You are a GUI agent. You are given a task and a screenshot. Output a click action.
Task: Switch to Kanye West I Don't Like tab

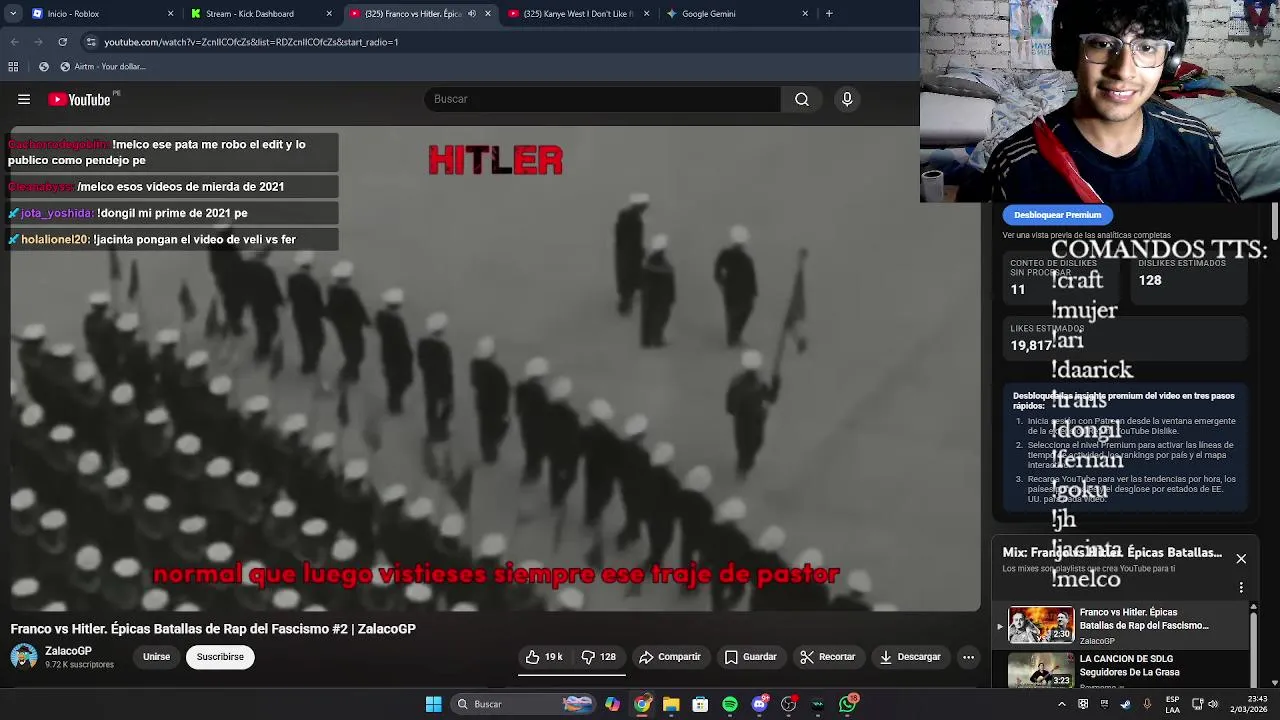(580, 14)
